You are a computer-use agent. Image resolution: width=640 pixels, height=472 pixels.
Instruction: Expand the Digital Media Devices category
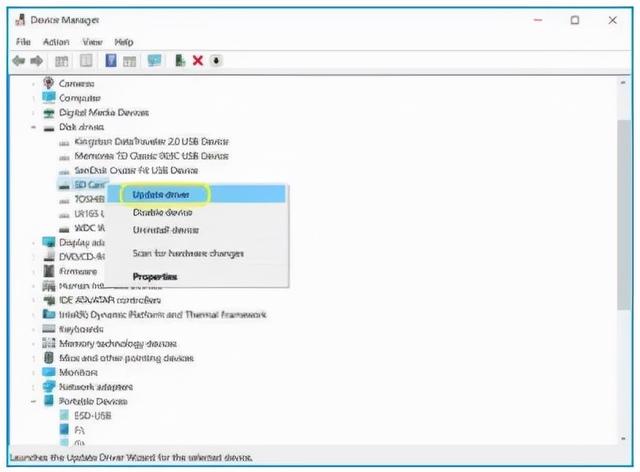(33, 113)
